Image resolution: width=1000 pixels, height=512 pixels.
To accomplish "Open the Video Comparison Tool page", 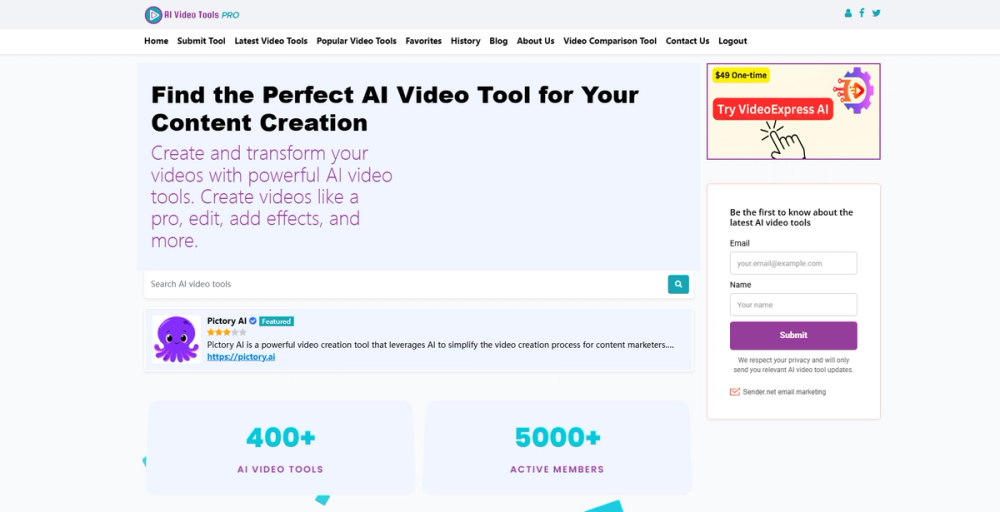I will (610, 41).
